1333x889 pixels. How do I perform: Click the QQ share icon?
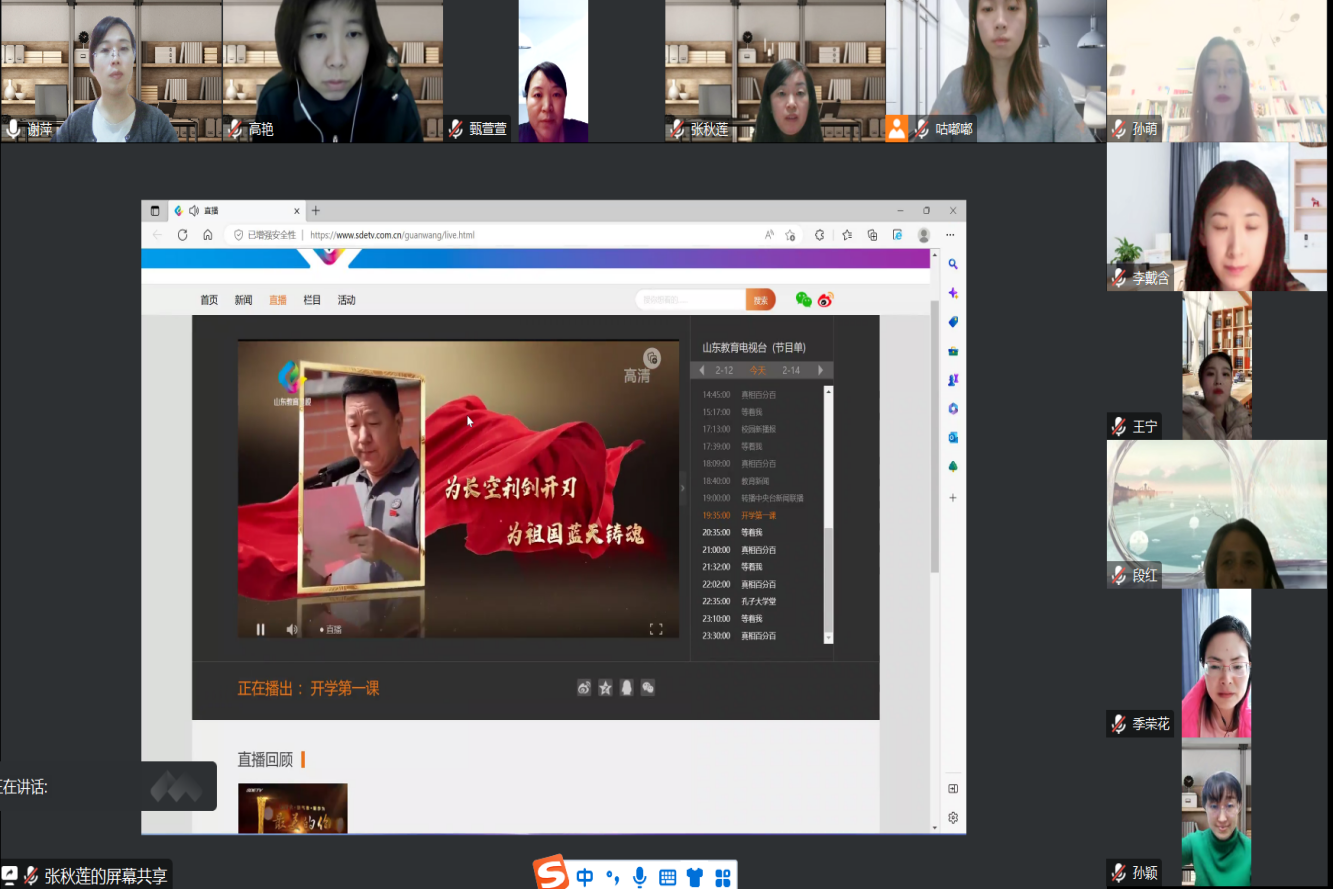627,688
